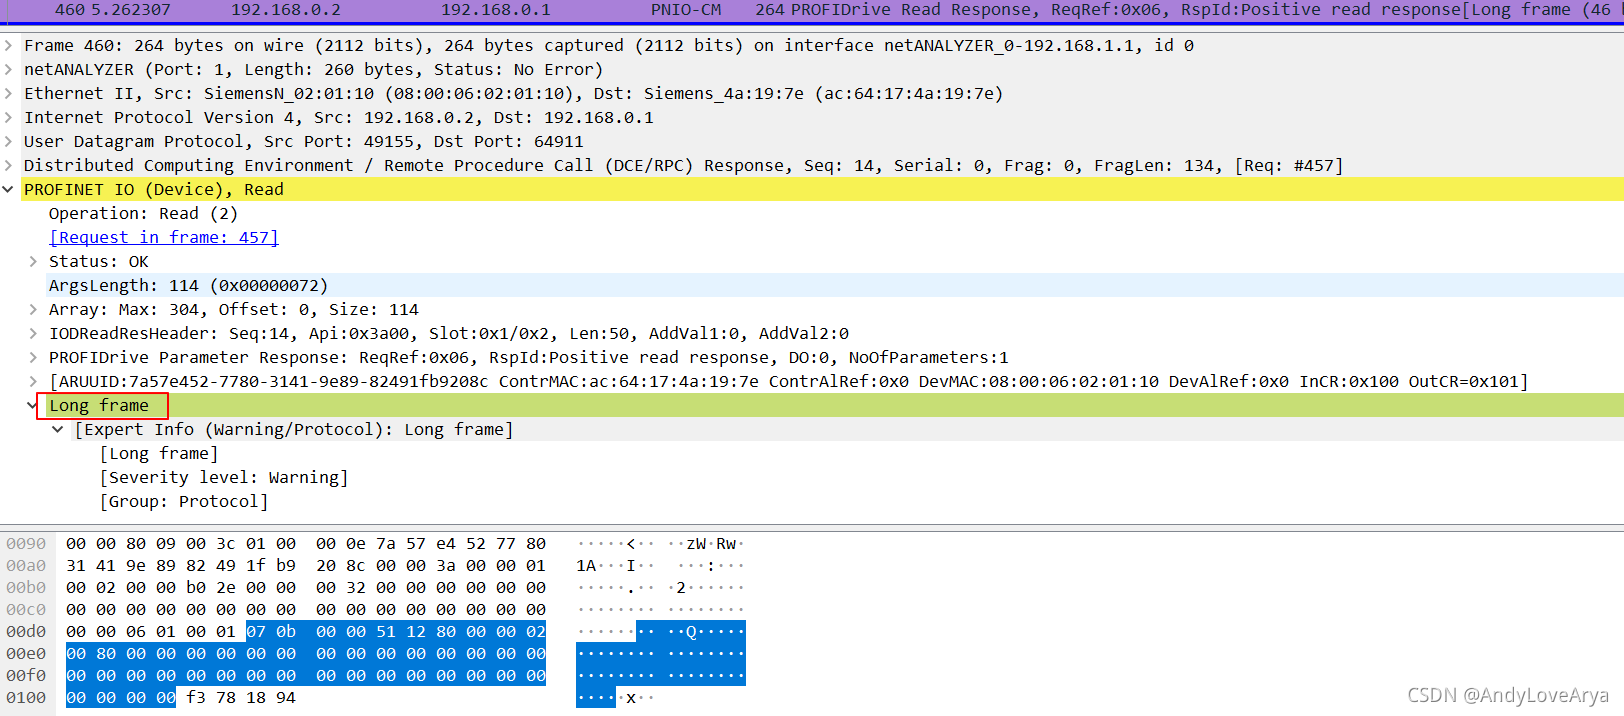1624x716 pixels.
Task: Expand User Datagram Protocol row
Action: (x=8, y=142)
